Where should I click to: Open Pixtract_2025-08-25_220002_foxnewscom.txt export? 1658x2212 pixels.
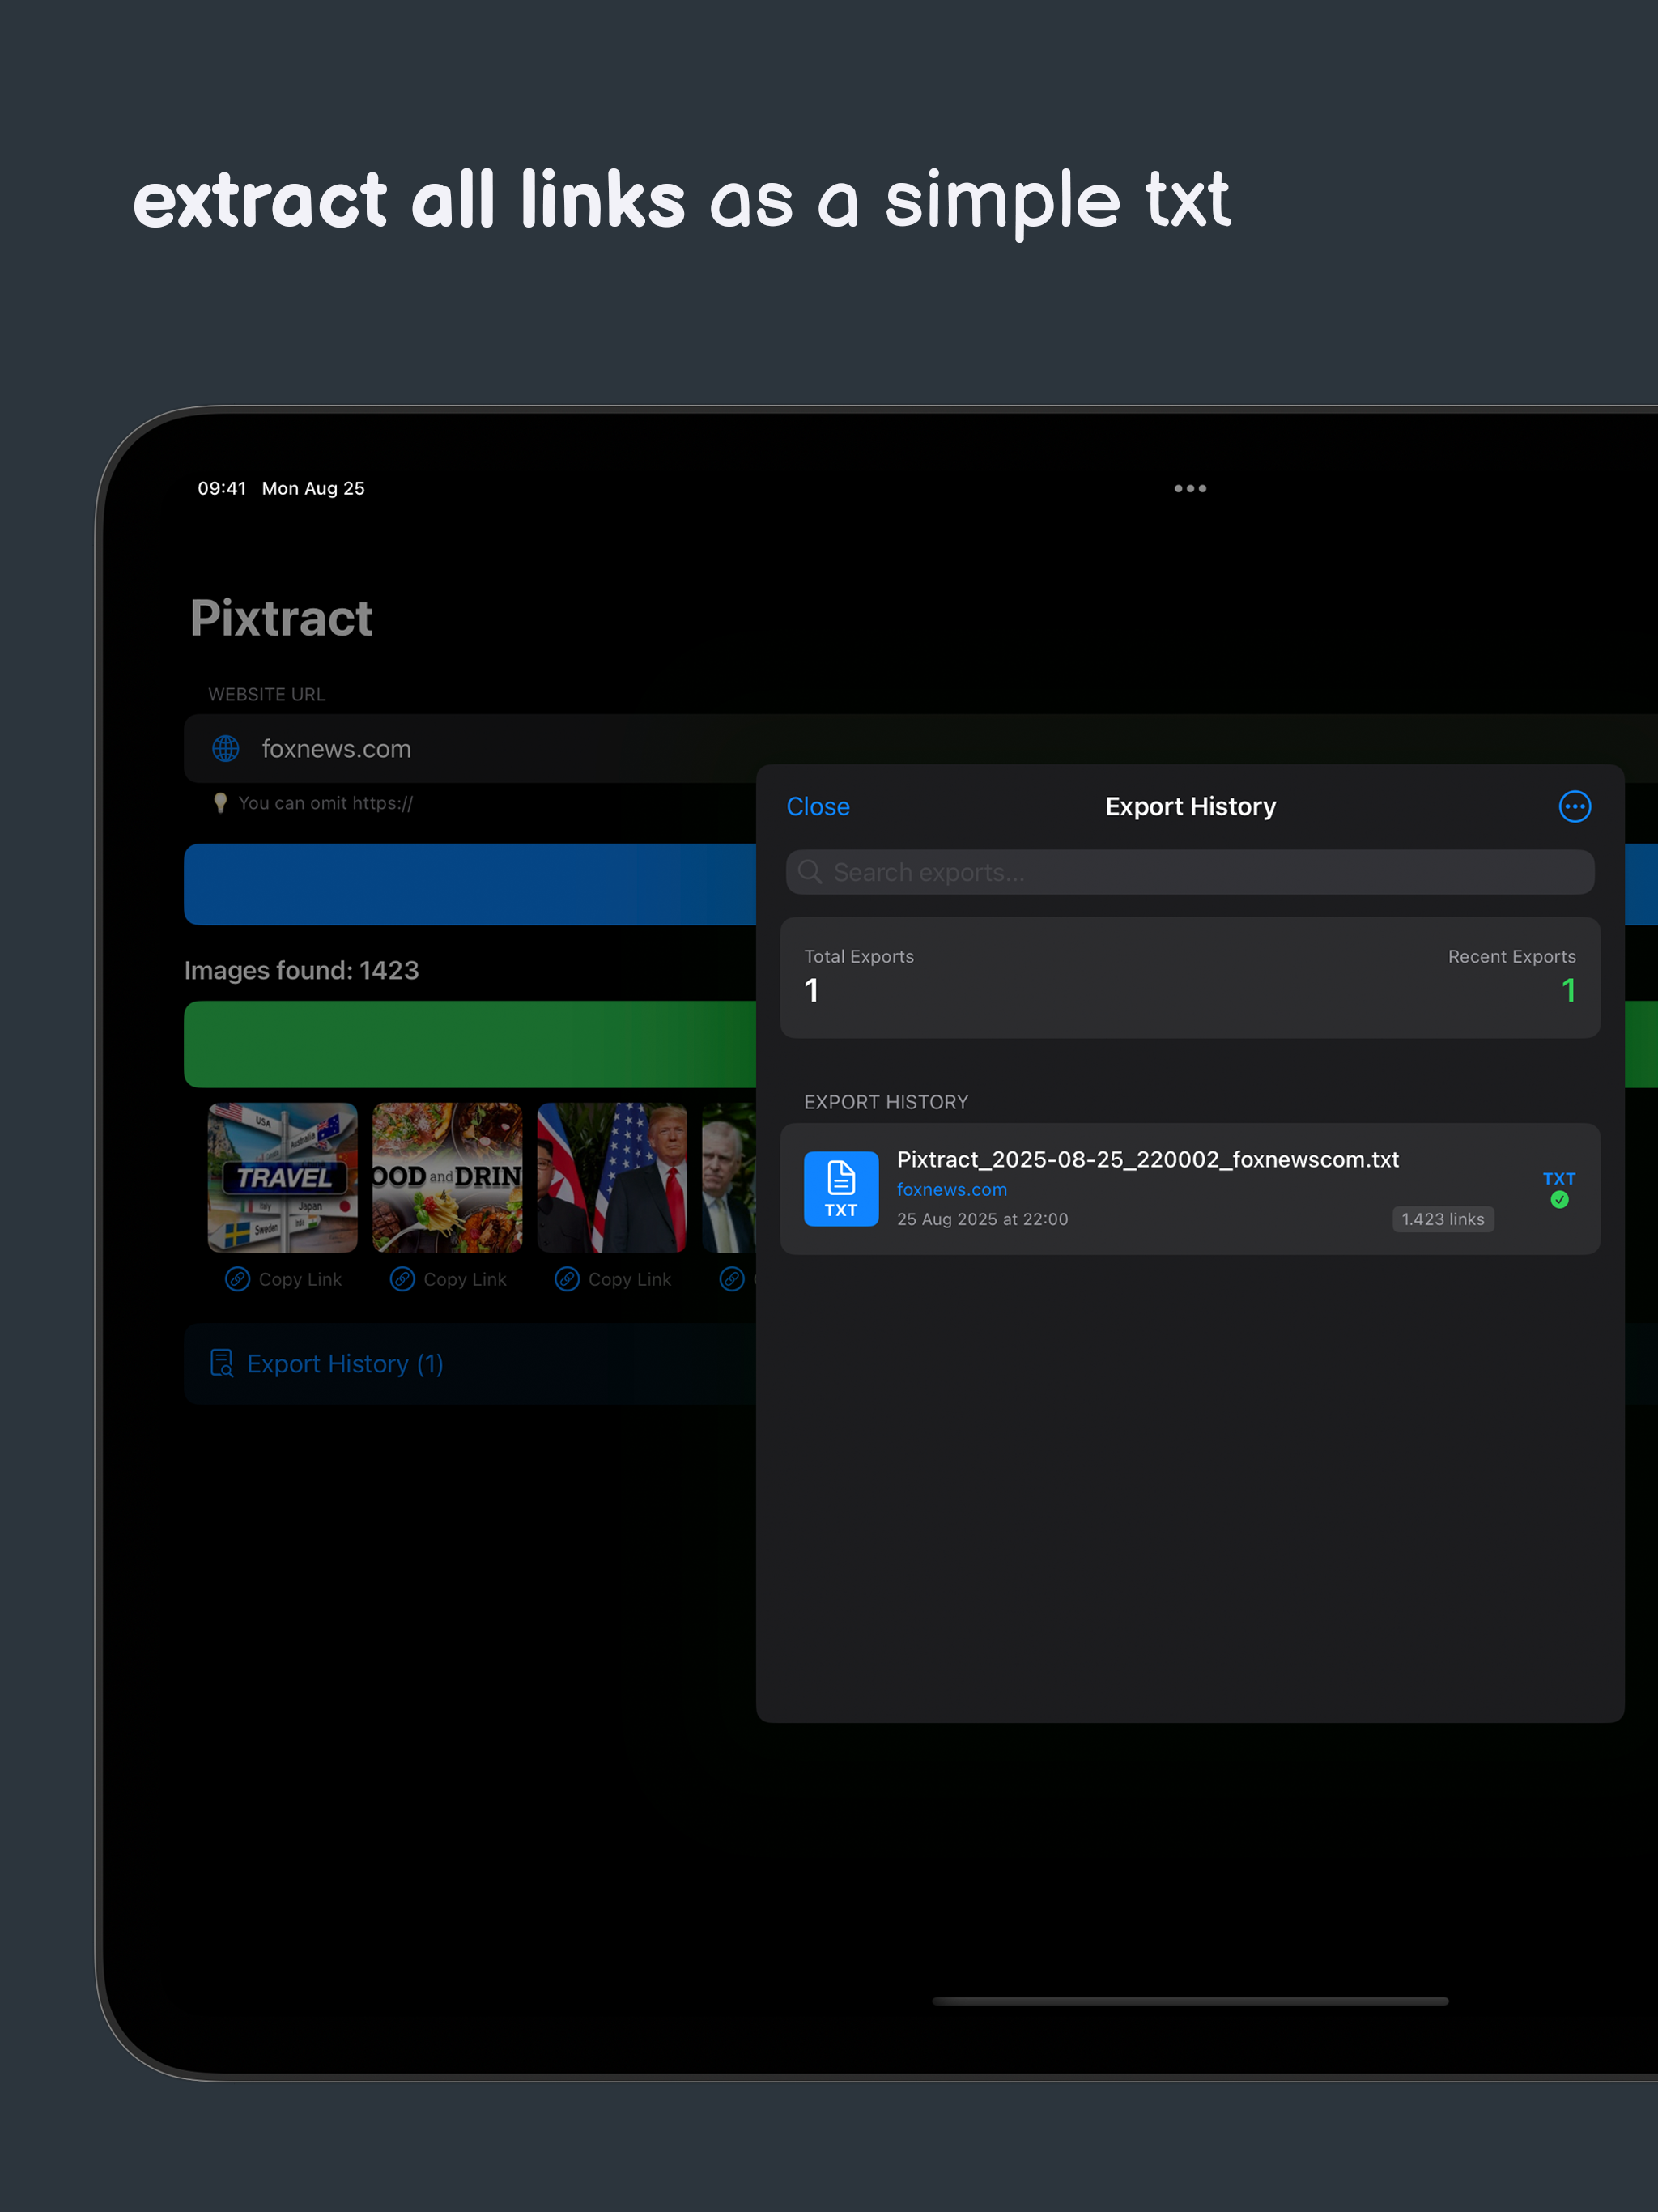[1189, 1188]
